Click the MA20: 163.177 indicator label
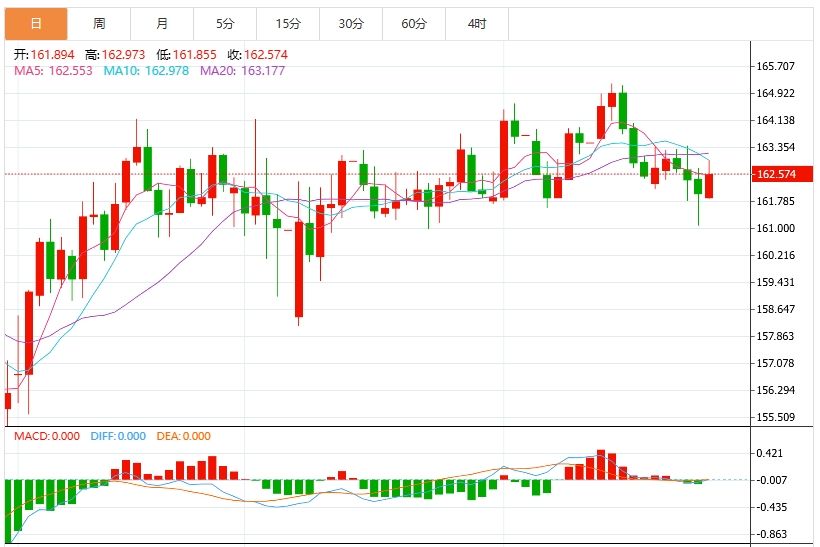The height and width of the screenshot is (547, 820). (243, 71)
